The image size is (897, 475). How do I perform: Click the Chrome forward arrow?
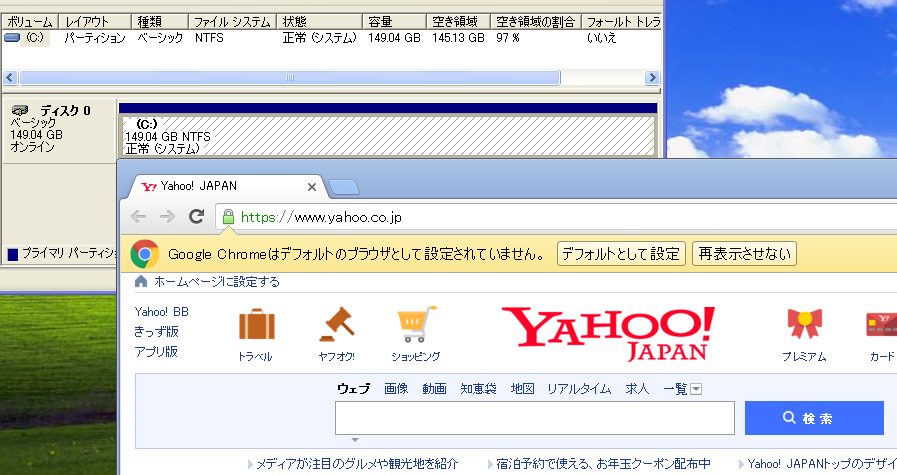[167, 216]
